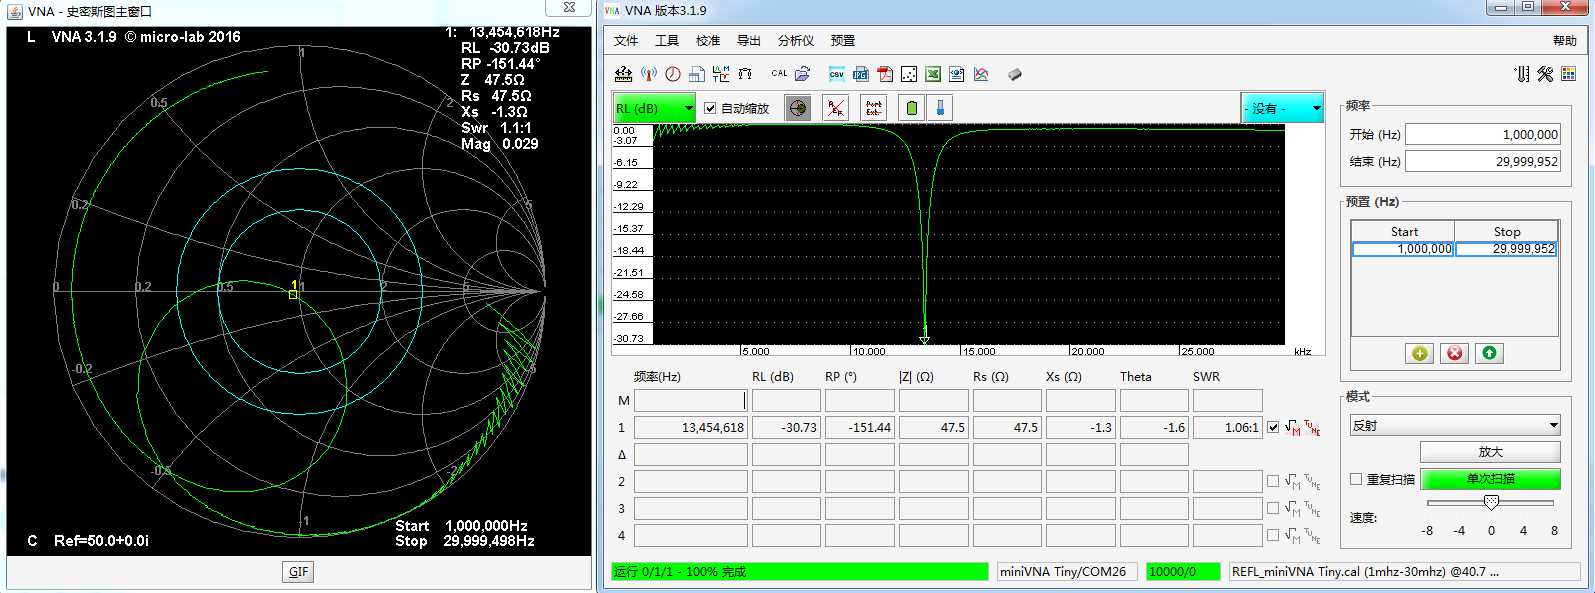Open the table sheet document icon
Image resolution: width=1595 pixels, height=593 pixels.
(697, 74)
